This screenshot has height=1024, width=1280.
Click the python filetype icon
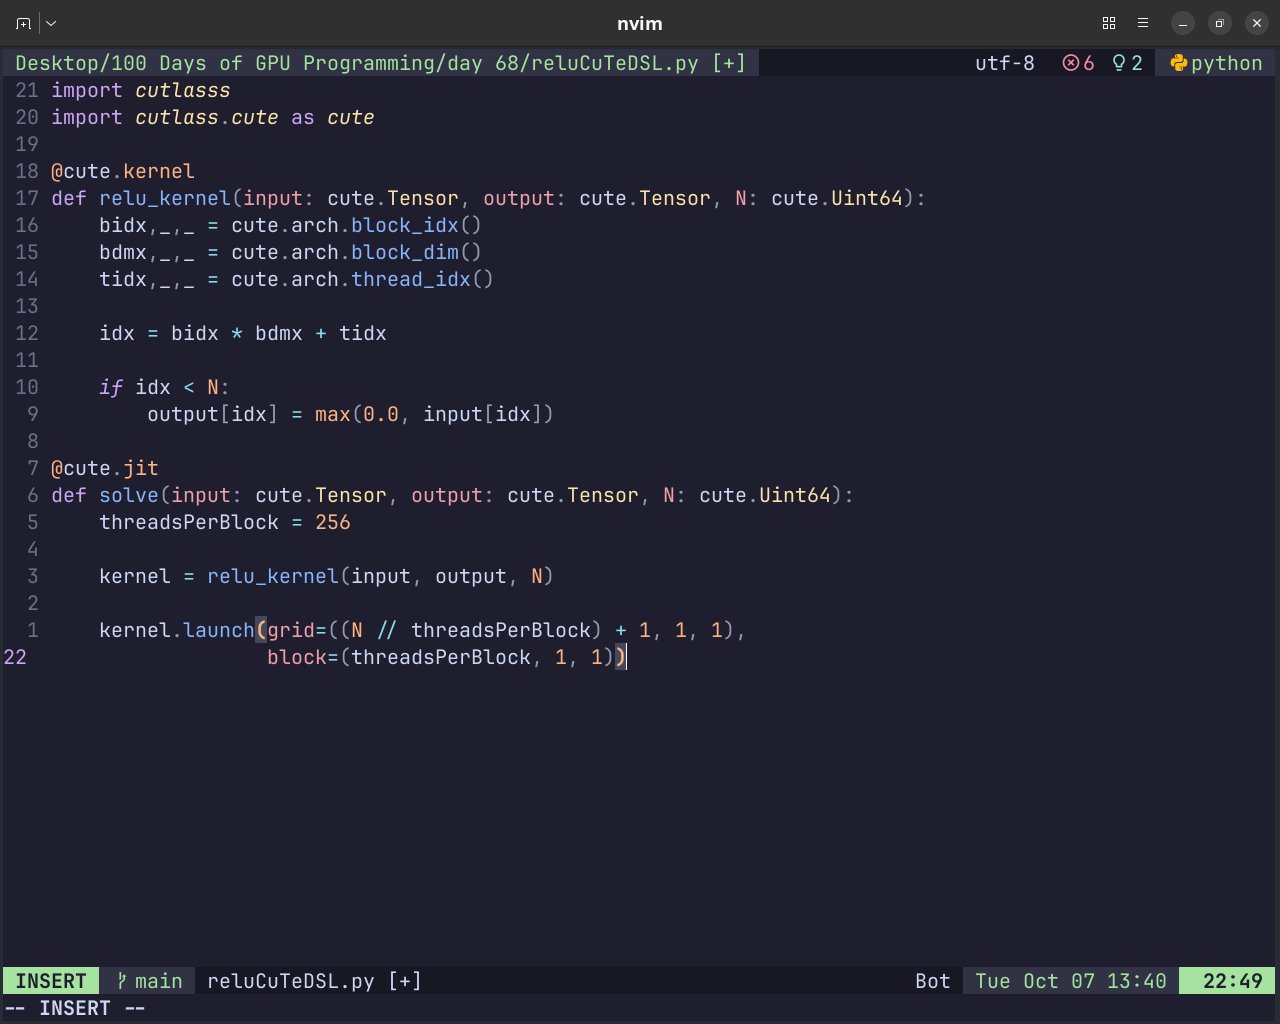click(x=1179, y=63)
